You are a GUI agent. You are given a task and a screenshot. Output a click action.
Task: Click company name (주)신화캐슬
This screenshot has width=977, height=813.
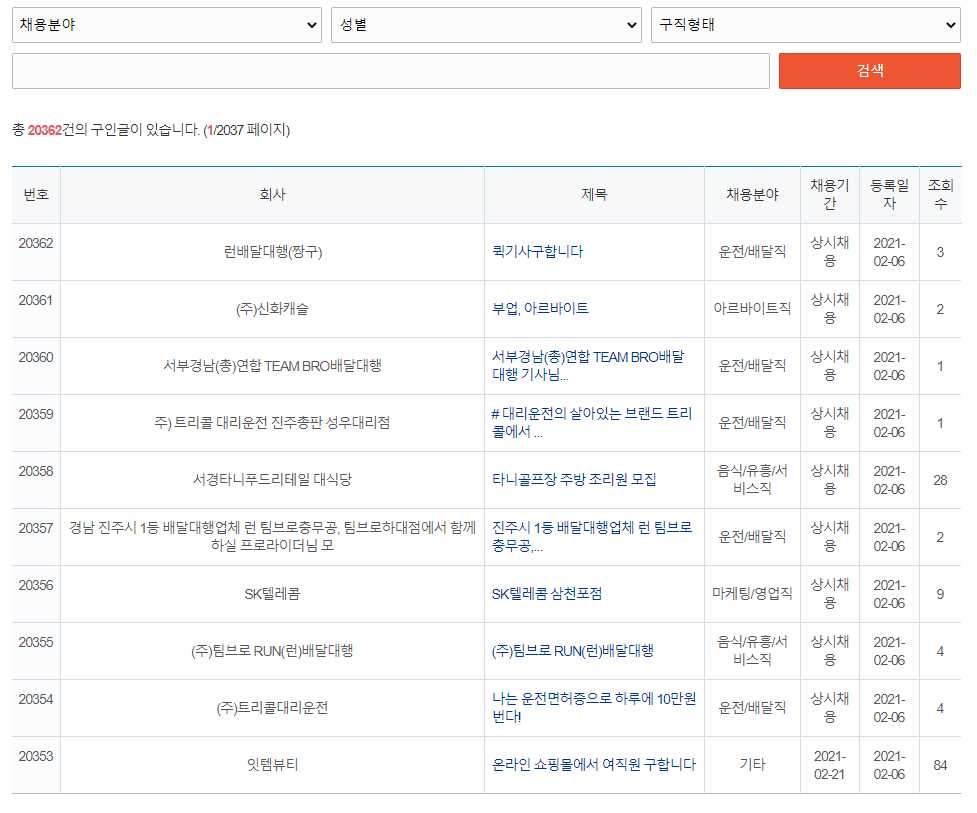pyautogui.click(x=272, y=308)
